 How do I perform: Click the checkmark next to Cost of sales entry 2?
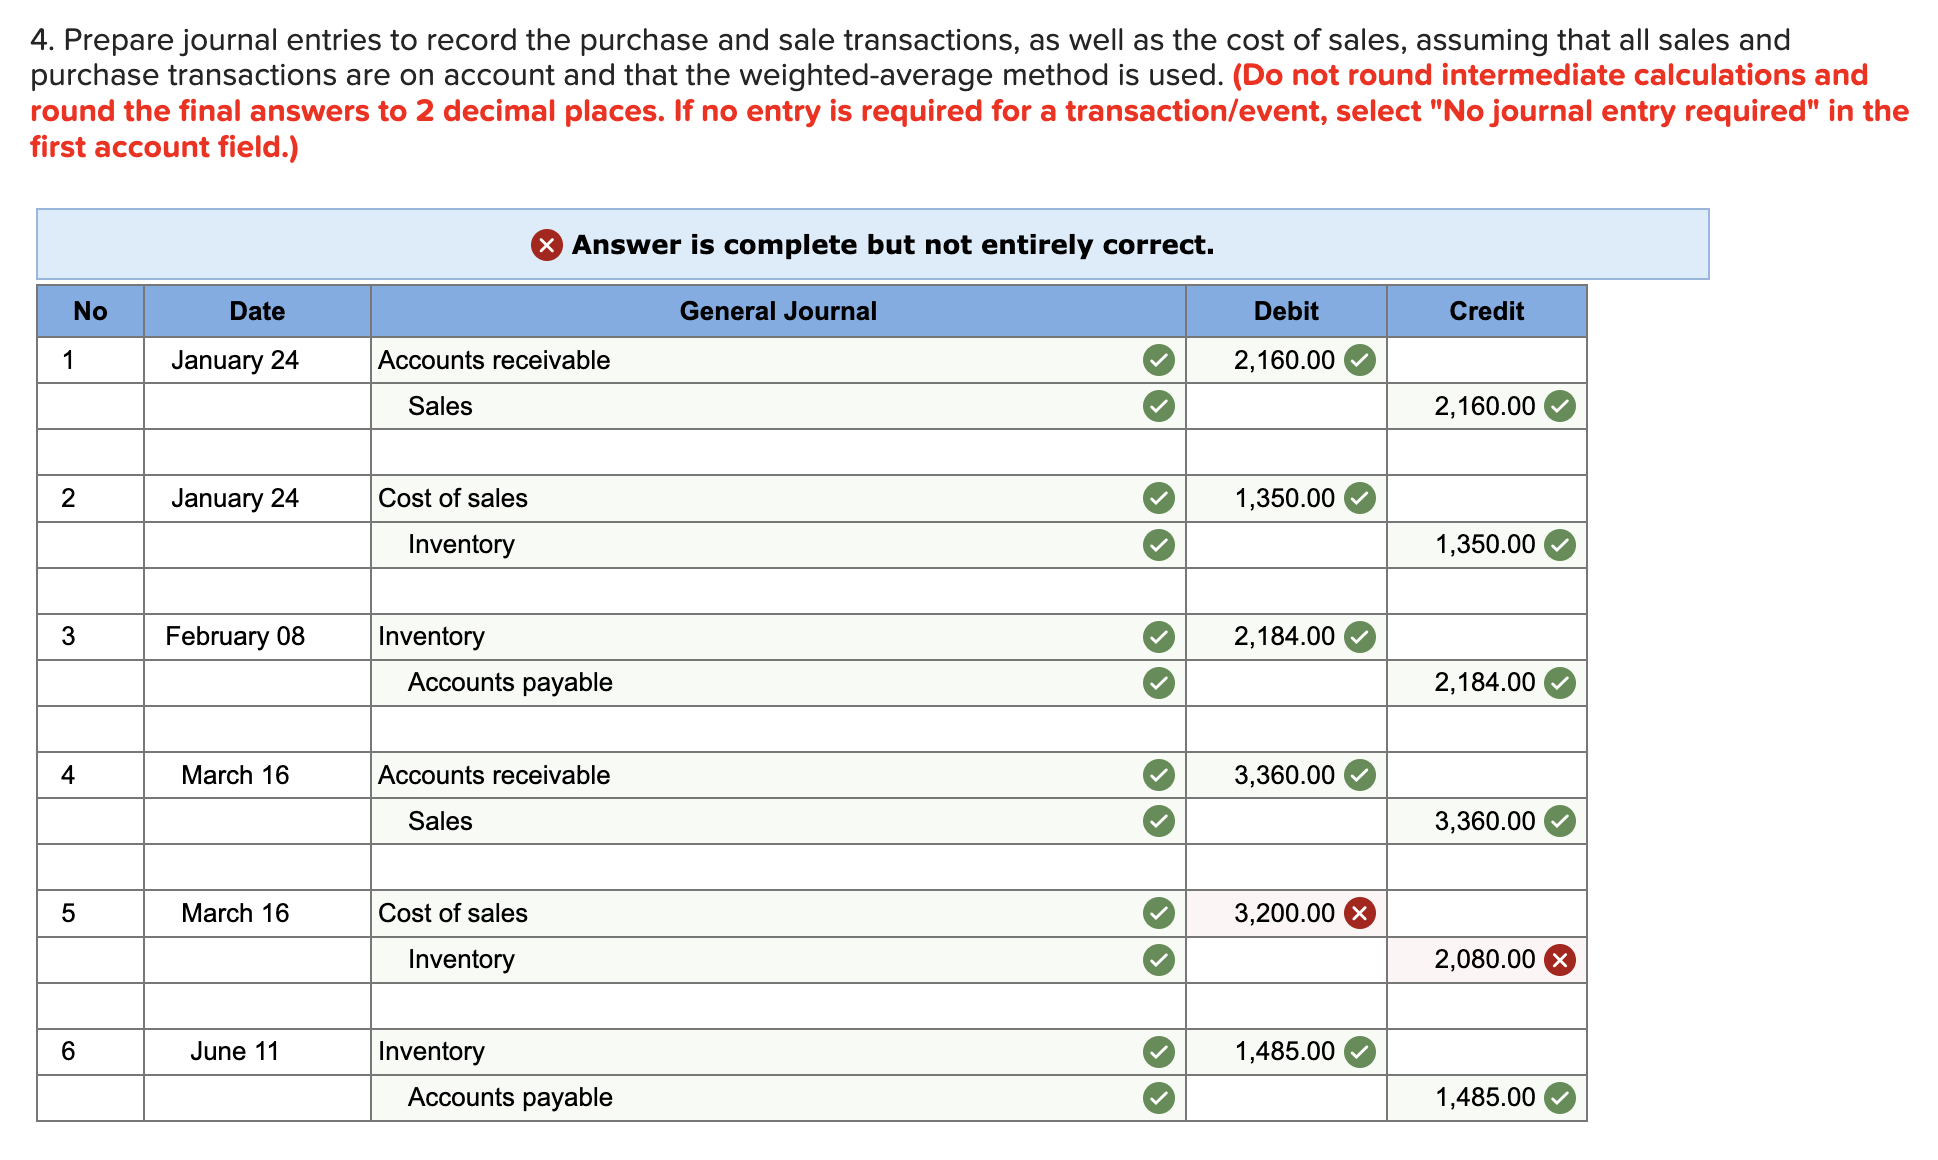coord(1158,498)
